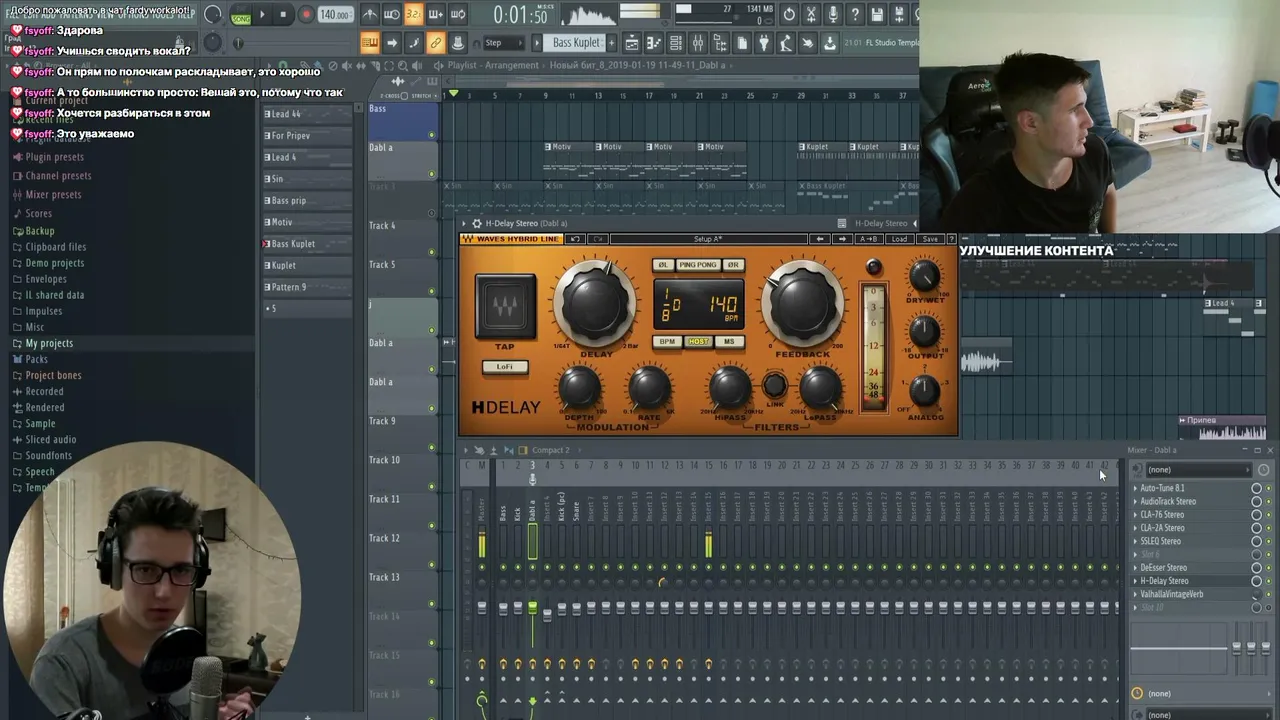Toggle right phase ØR button
Image resolution: width=1280 pixels, height=720 pixels.
733,265
